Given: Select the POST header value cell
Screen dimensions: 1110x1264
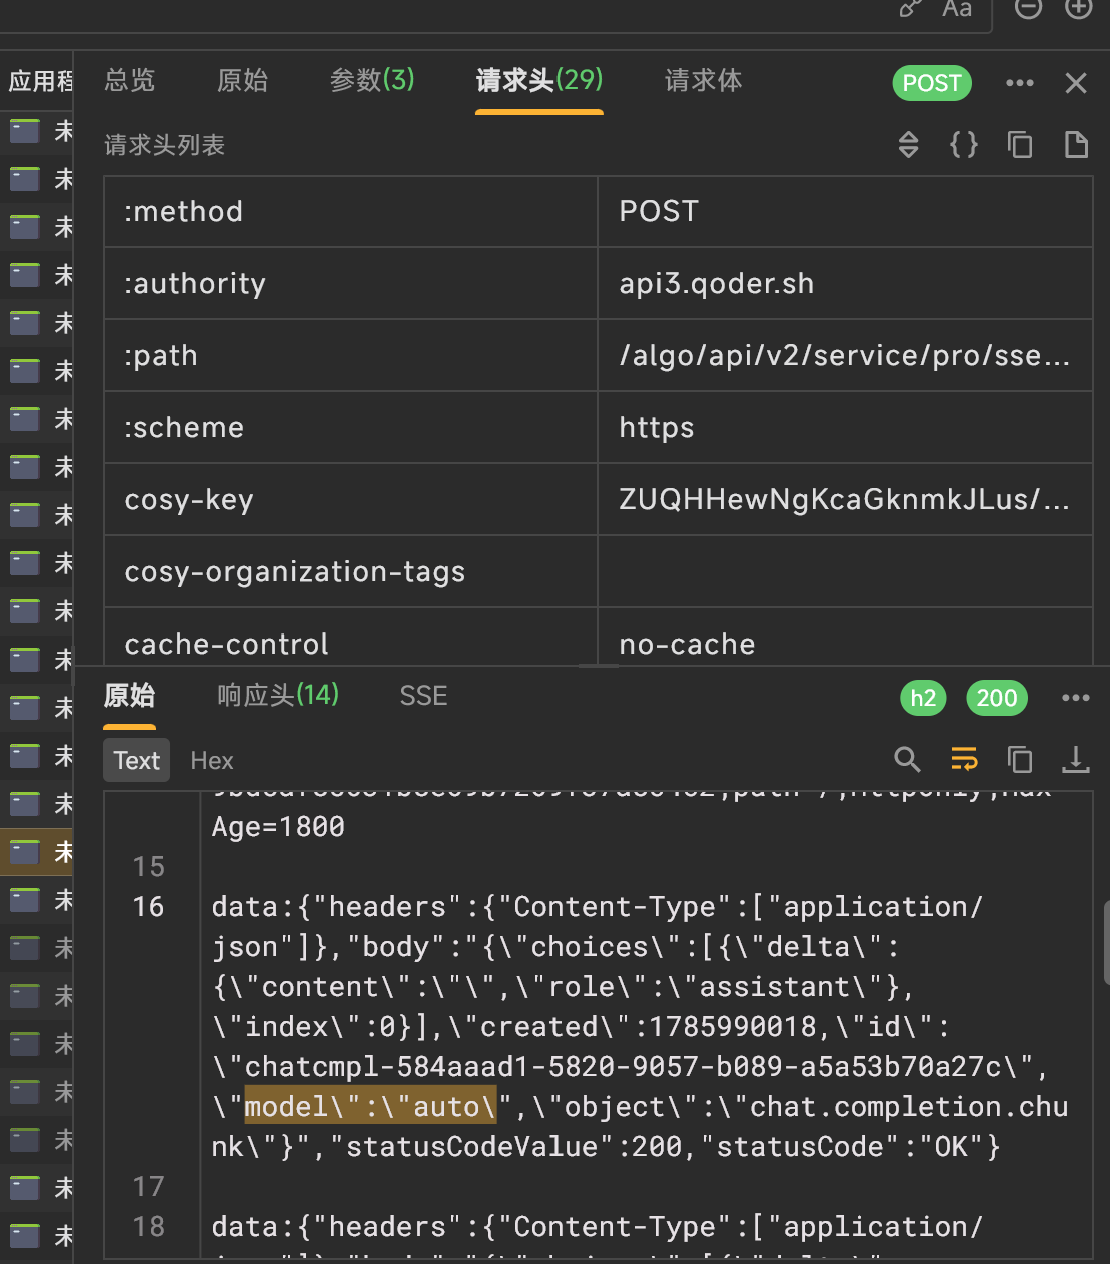Looking at the screenshot, I should (845, 211).
